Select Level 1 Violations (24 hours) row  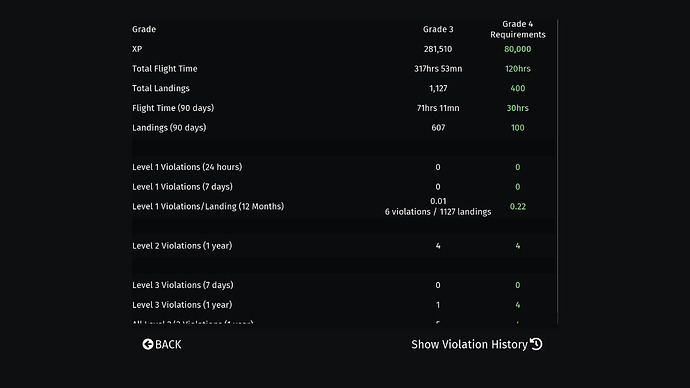pos(344,167)
